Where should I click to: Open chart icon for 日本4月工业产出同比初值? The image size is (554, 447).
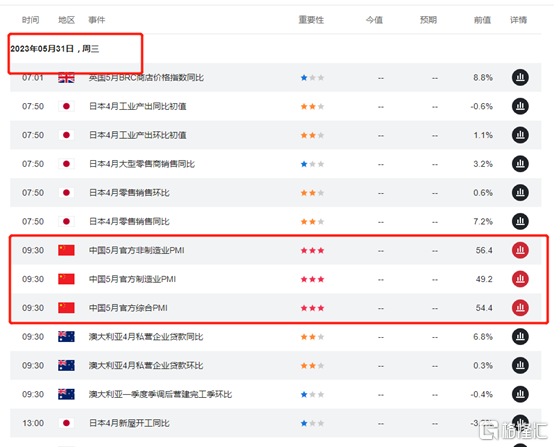coord(520,106)
